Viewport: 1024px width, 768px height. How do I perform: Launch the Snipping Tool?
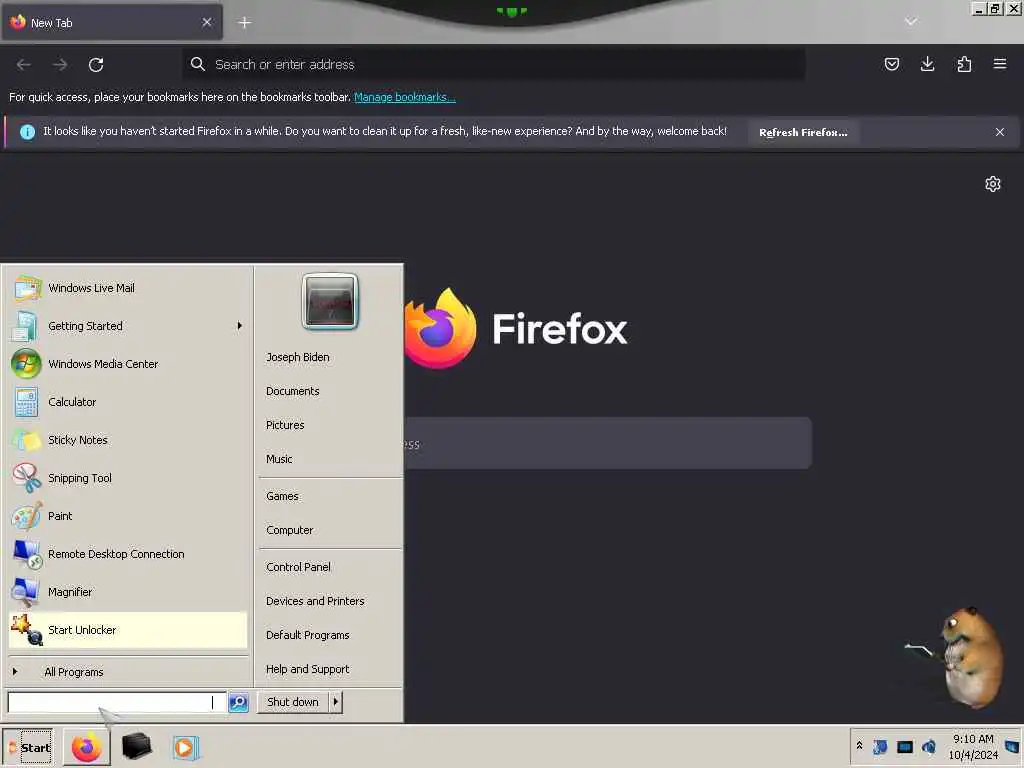(127, 478)
